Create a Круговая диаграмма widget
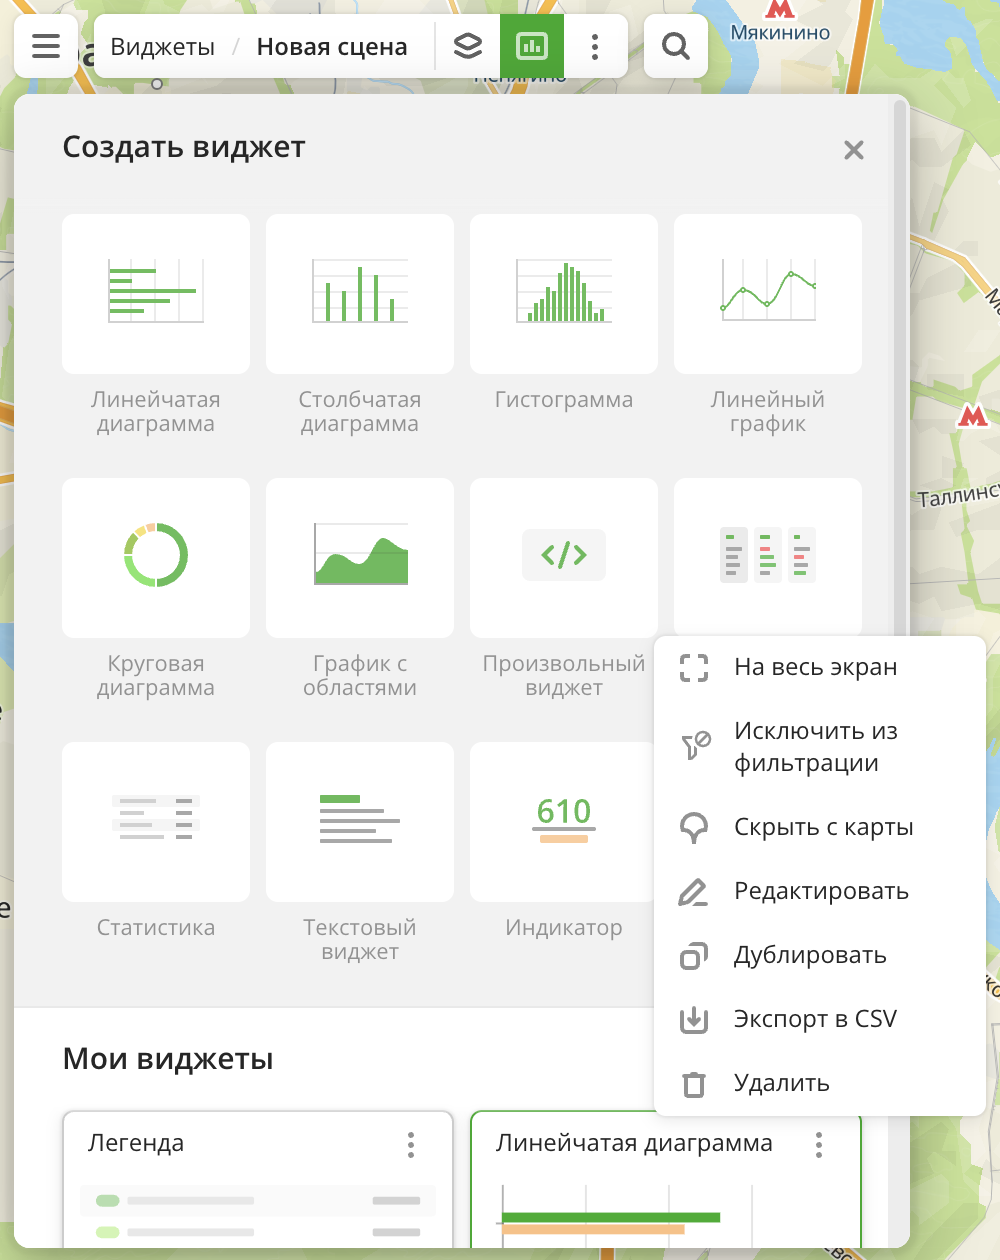Viewport: 1000px width, 1260px height. tap(156, 558)
